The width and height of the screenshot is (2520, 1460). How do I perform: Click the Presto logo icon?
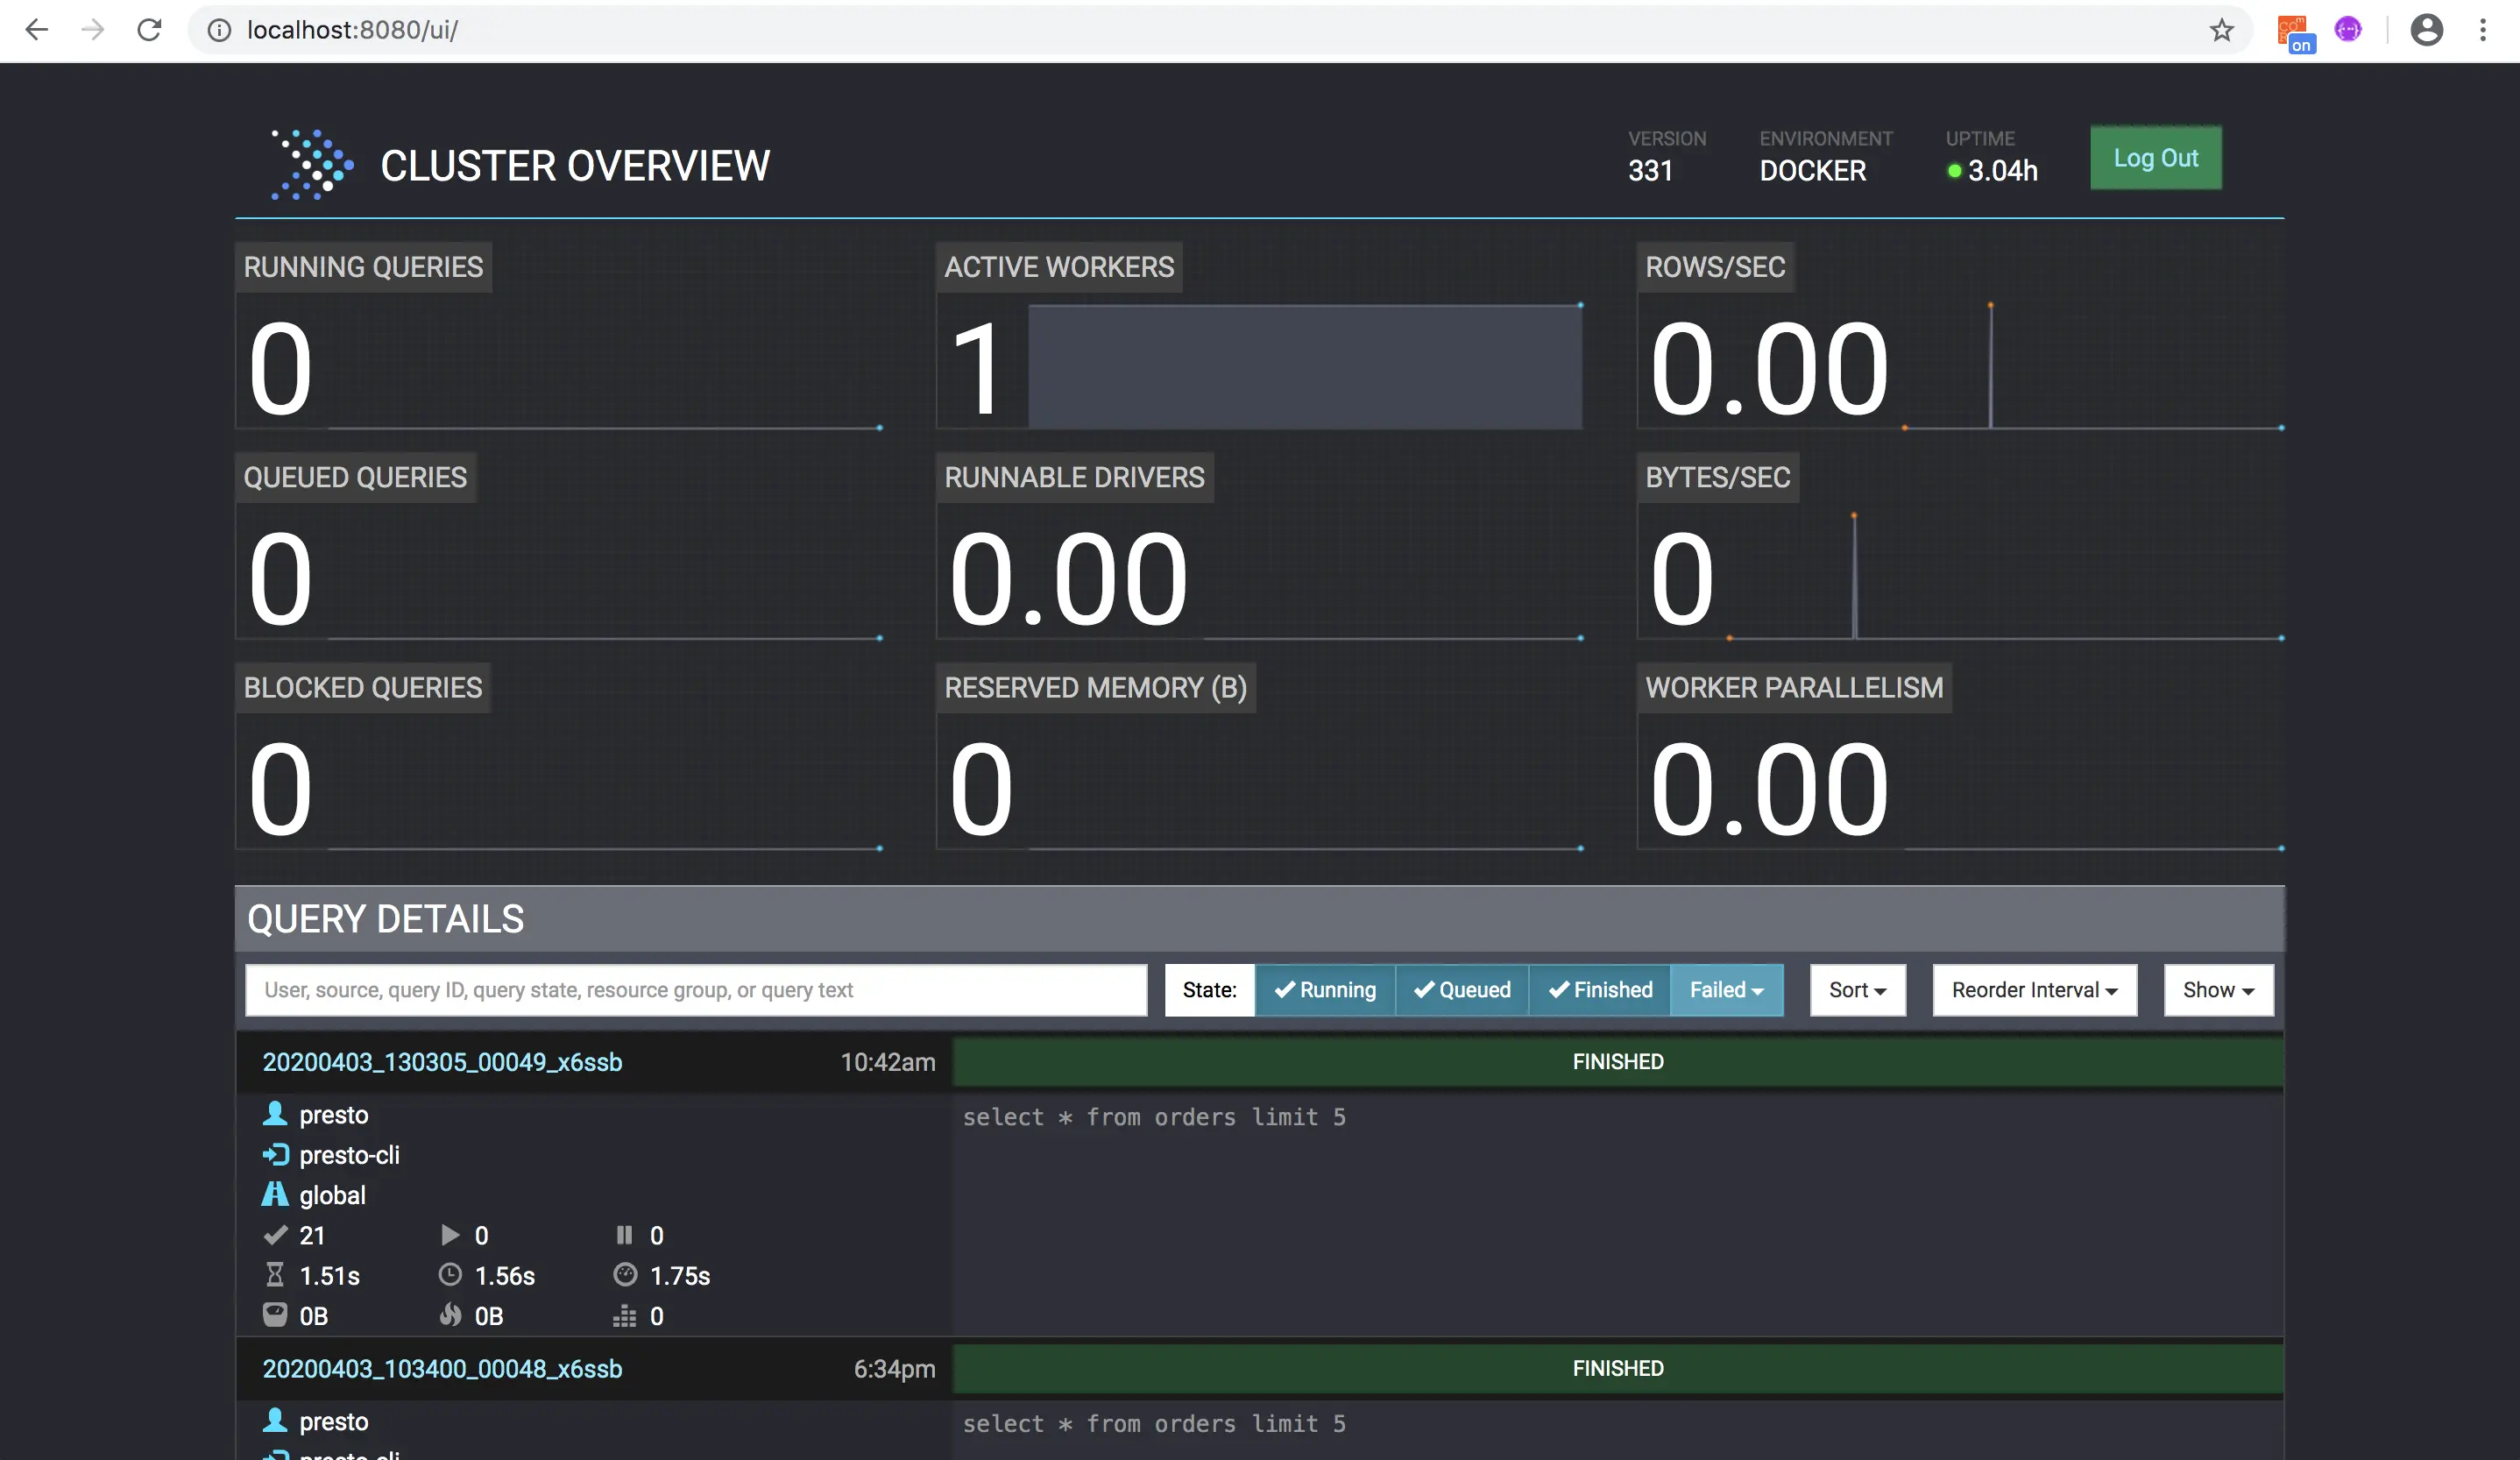pos(312,165)
